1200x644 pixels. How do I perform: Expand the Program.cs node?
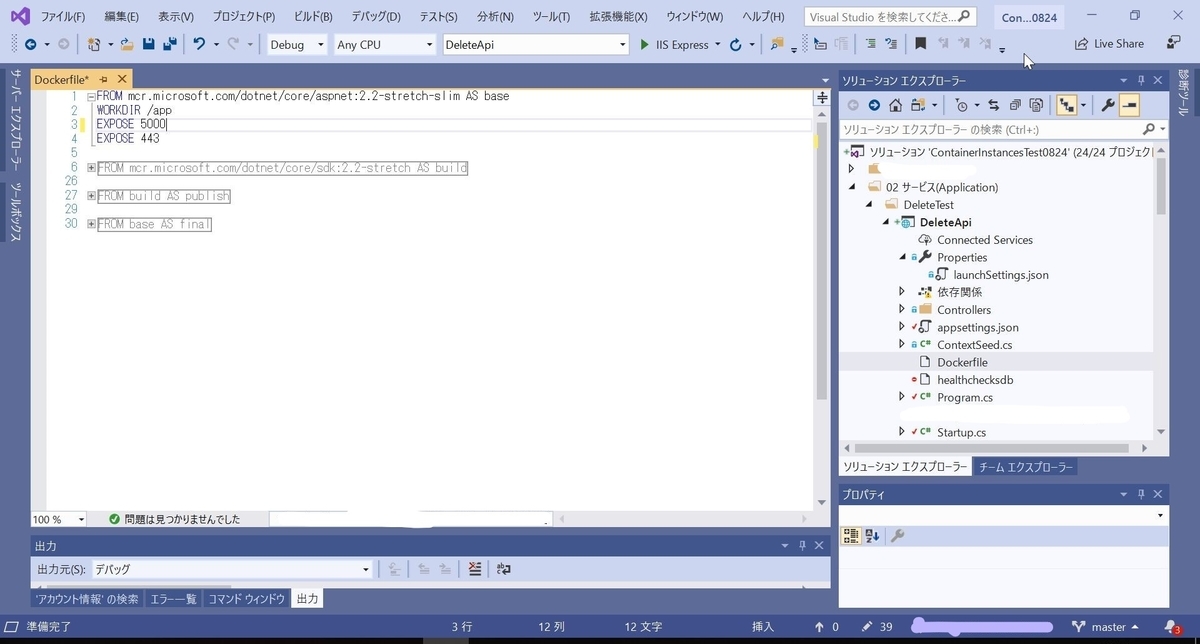coord(902,397)
